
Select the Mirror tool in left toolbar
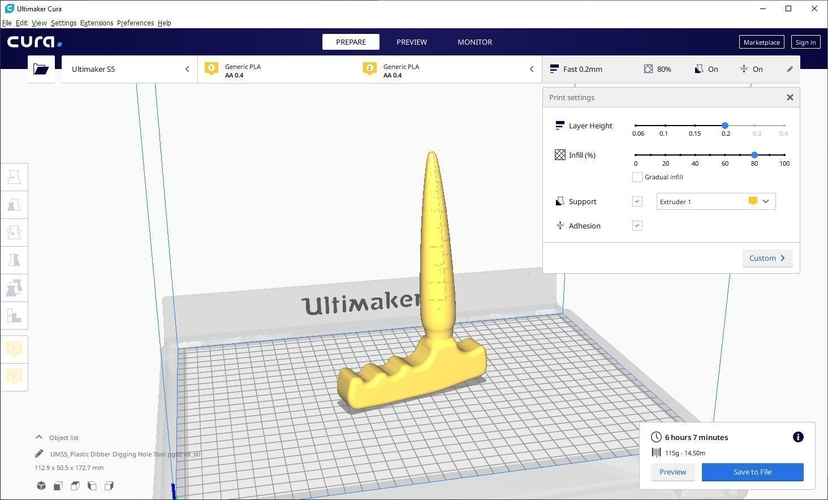[x=14, y=260]
